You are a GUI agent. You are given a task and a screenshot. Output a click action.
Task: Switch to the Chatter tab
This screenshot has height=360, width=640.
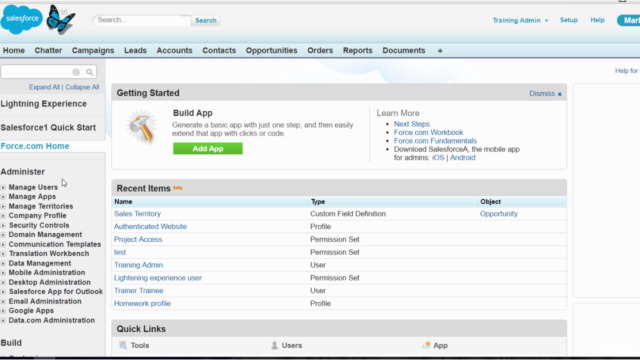(48, 51)
